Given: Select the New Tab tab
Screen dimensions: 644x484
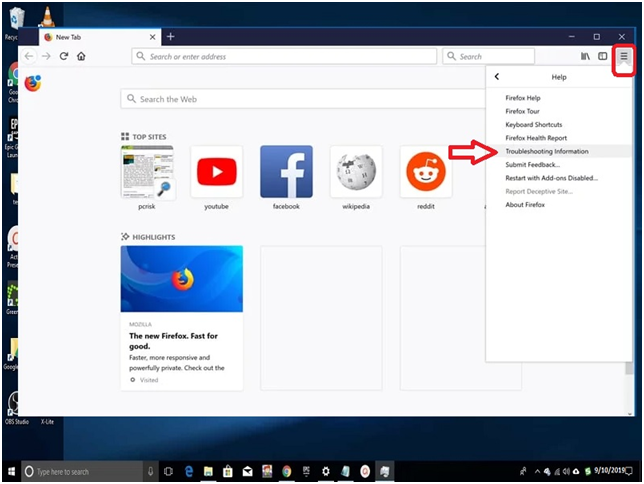Looking at the screenshot, I should (x=100, y=37).
